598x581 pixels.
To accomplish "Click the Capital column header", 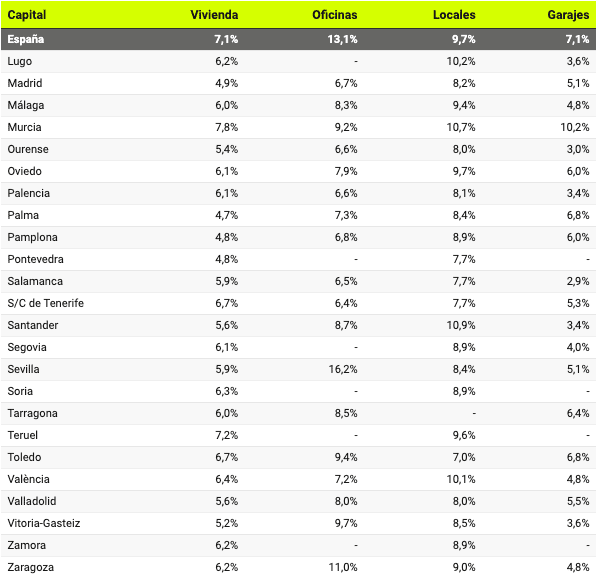I will pyautogui.click(x=27, y=15).
